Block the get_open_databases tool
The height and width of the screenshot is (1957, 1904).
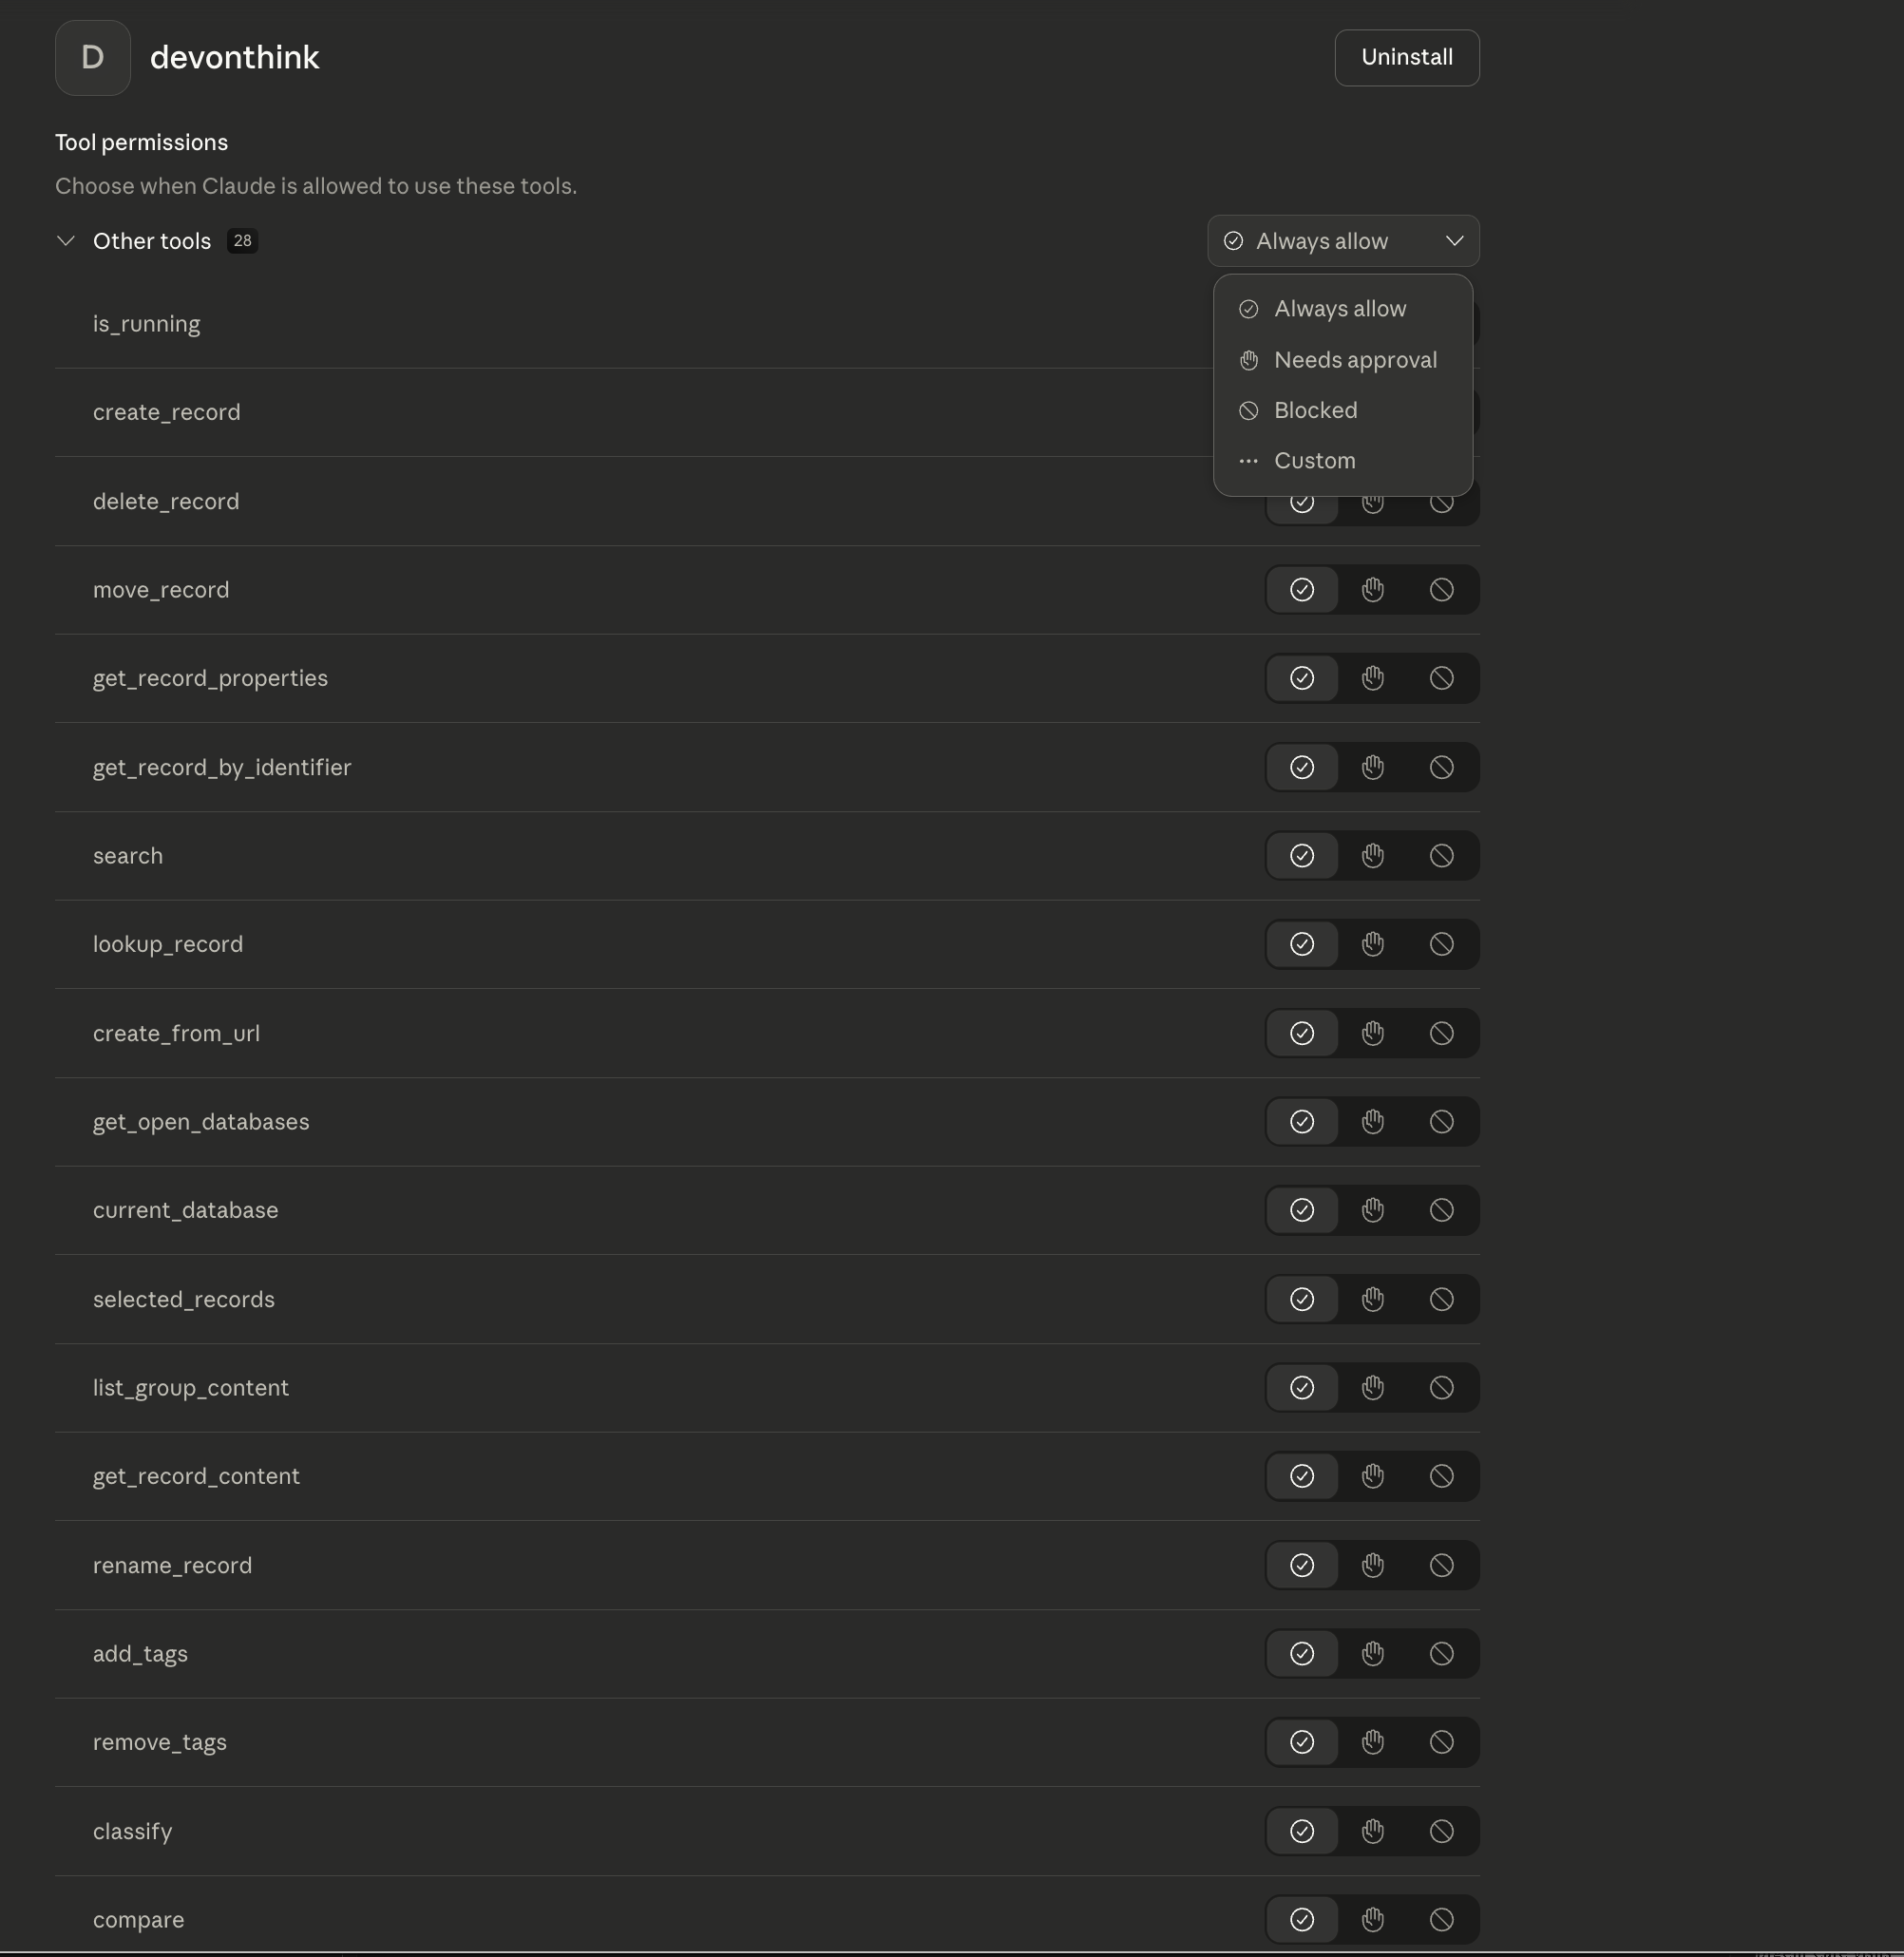tap(1441, 1122)
